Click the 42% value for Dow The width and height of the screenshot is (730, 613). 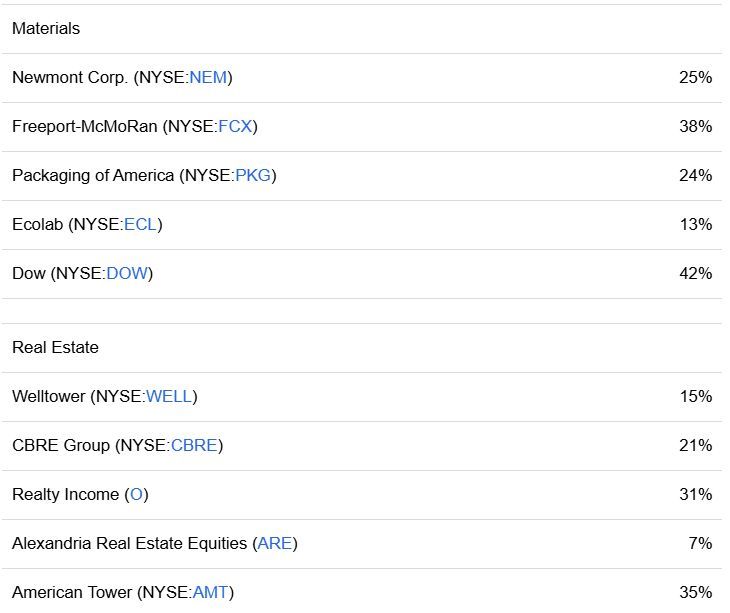(x=695, y=273)
